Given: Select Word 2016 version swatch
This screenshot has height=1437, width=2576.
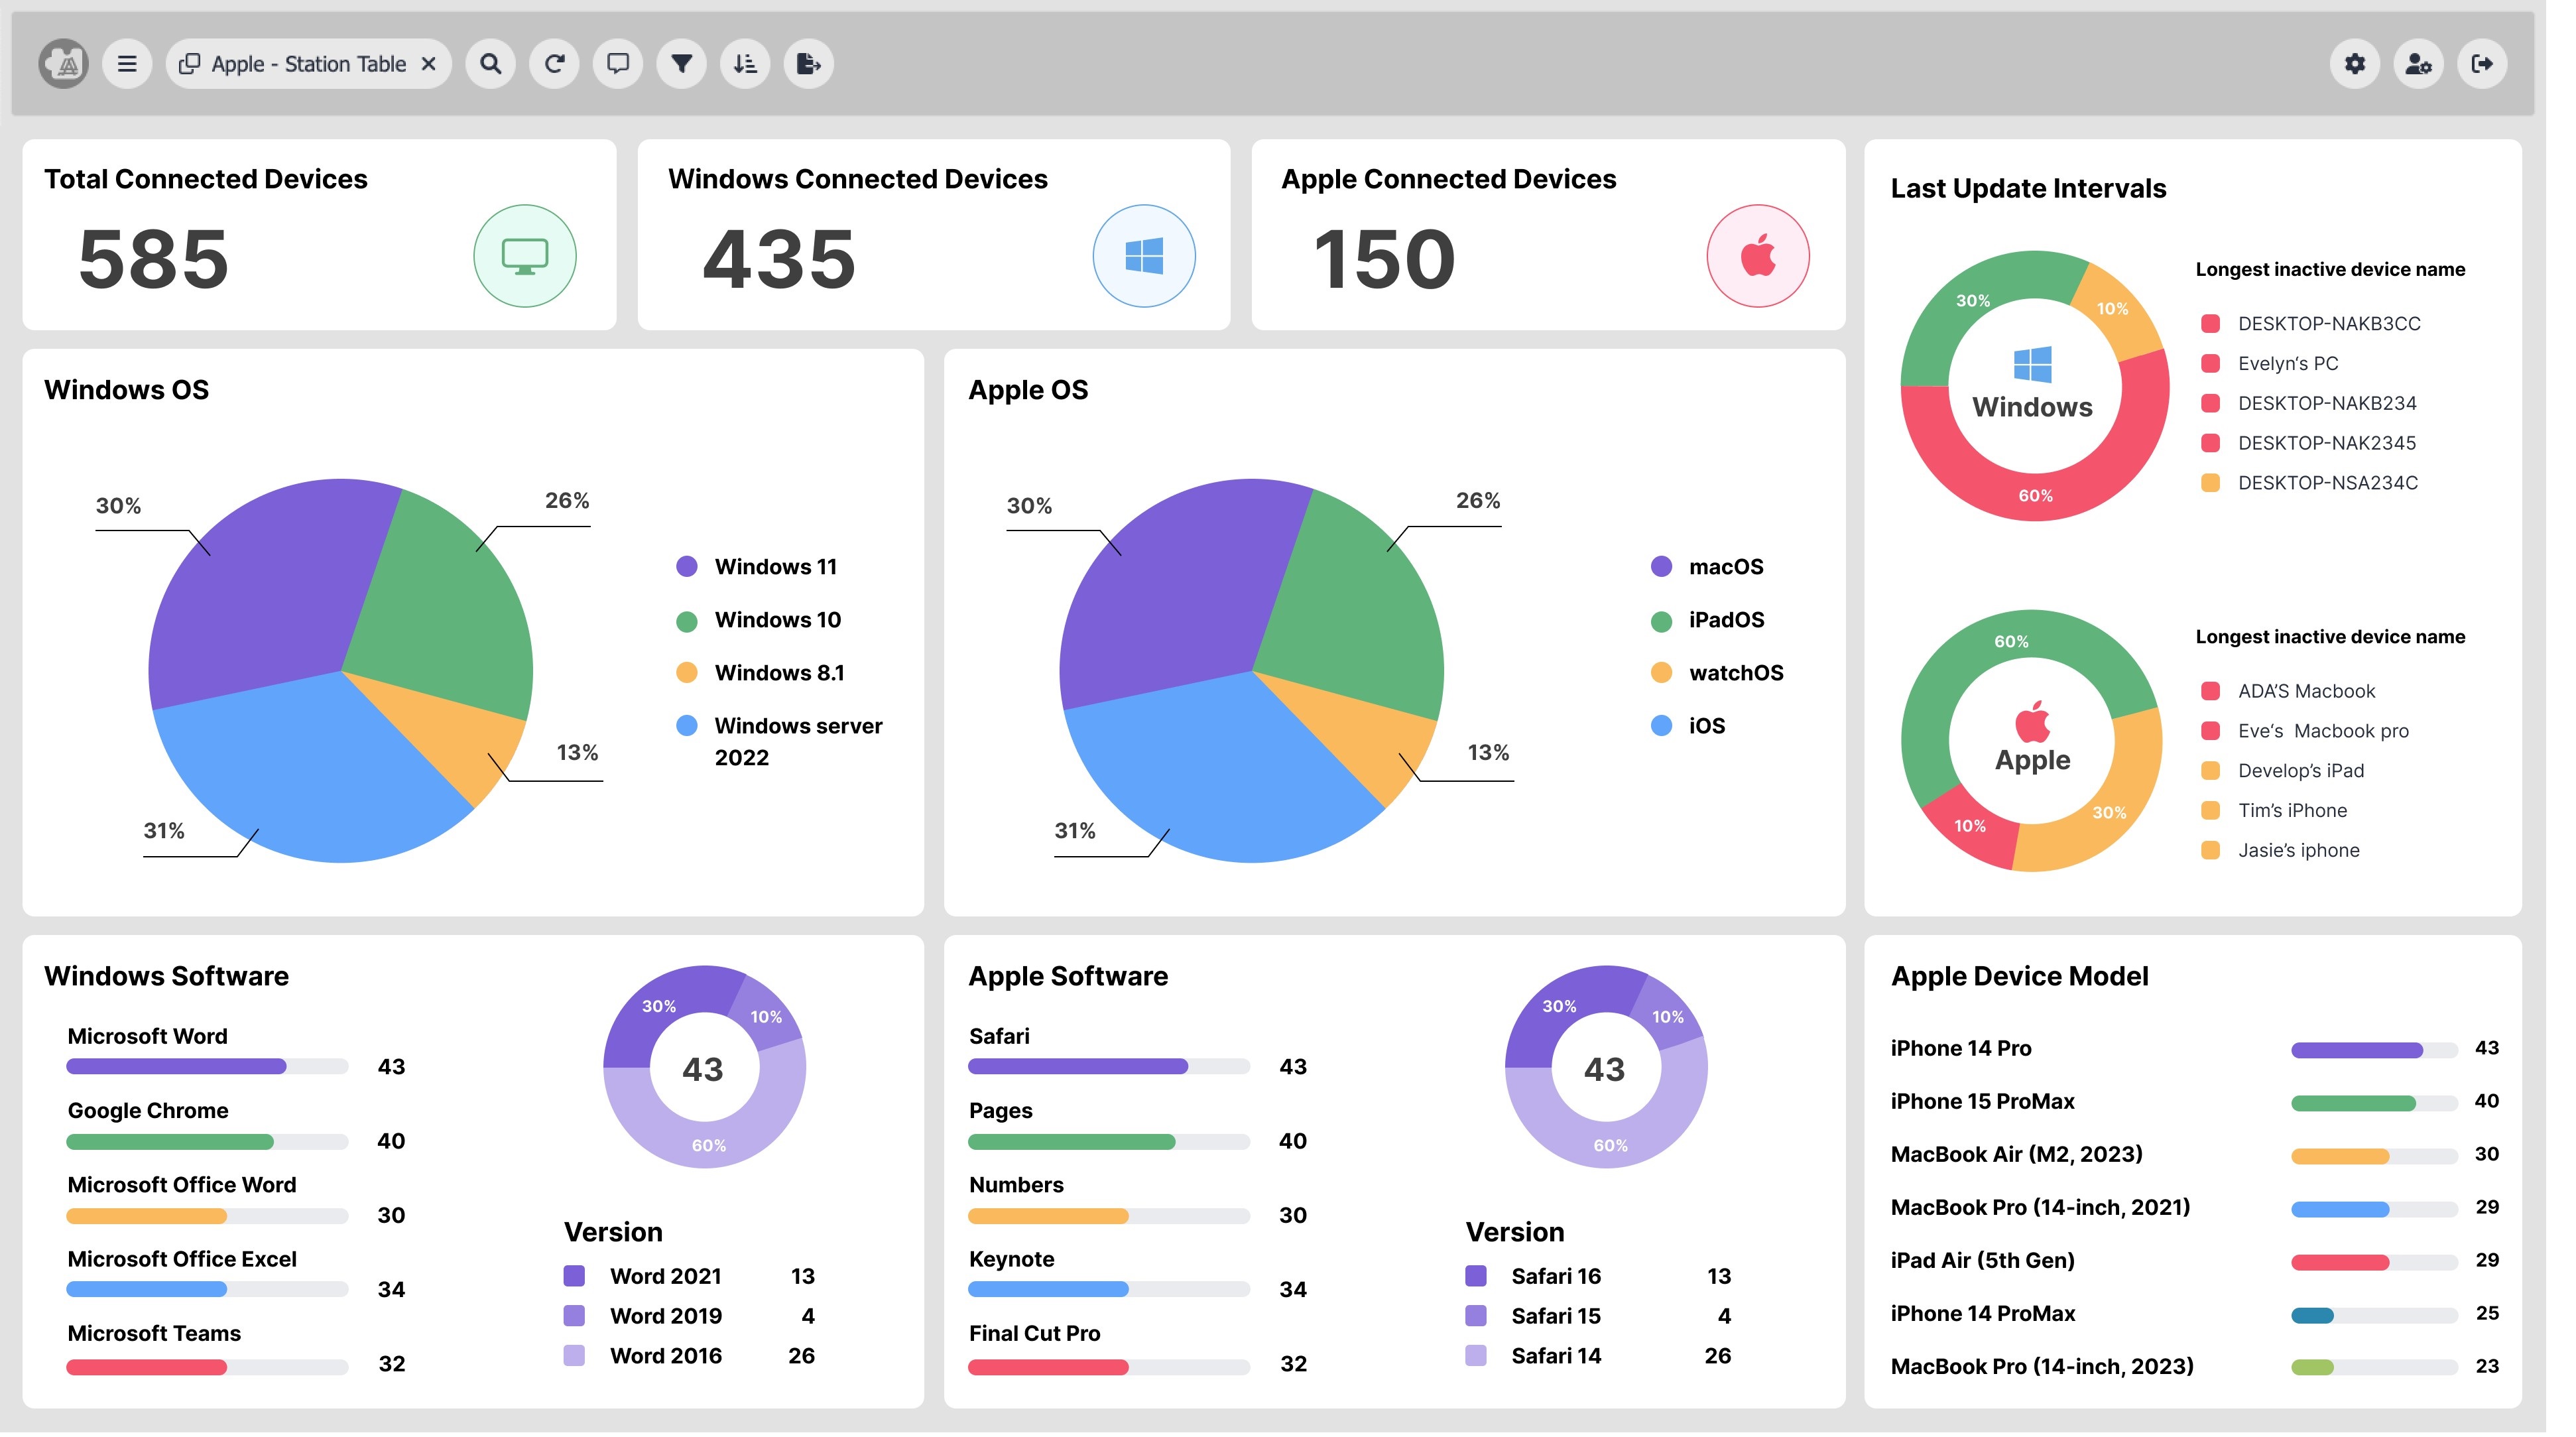Looking at the screenshot, I should (574, 1357).
